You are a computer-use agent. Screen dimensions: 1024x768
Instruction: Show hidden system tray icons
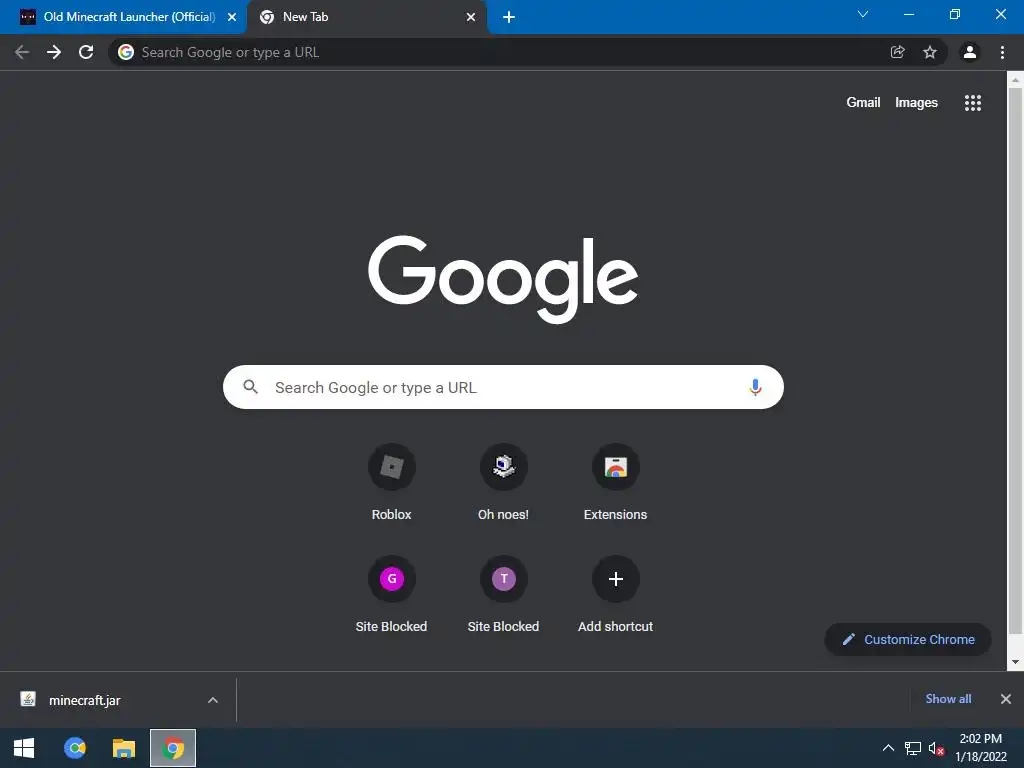coord(888,748)
